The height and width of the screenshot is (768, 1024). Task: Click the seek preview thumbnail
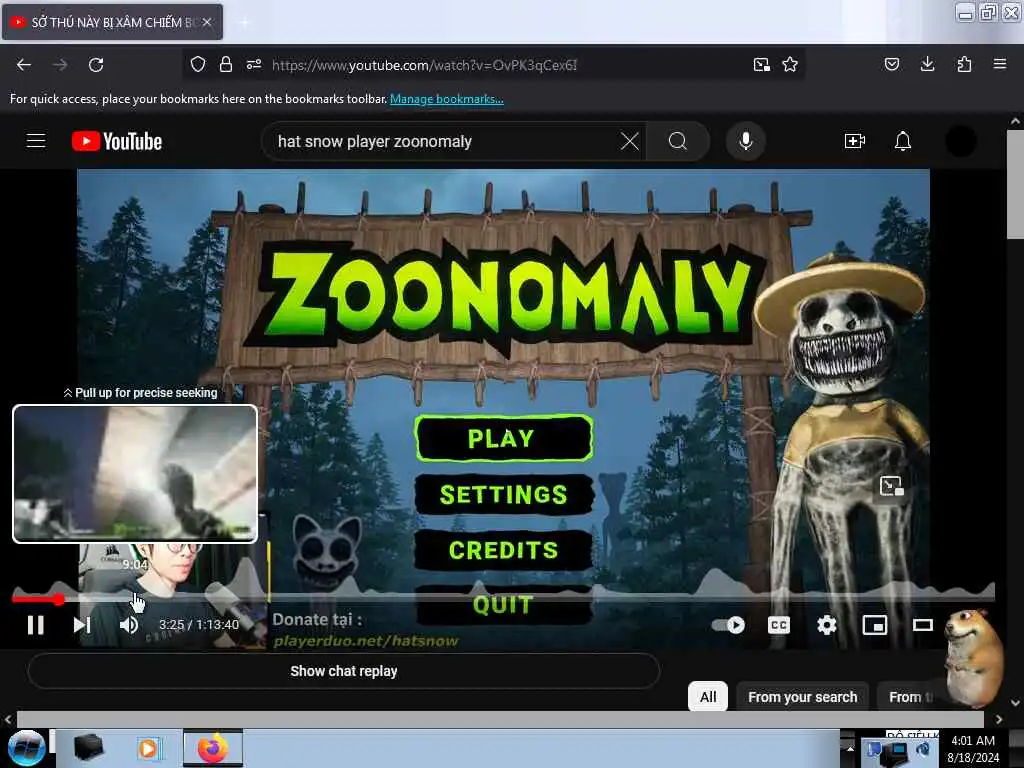135,474
